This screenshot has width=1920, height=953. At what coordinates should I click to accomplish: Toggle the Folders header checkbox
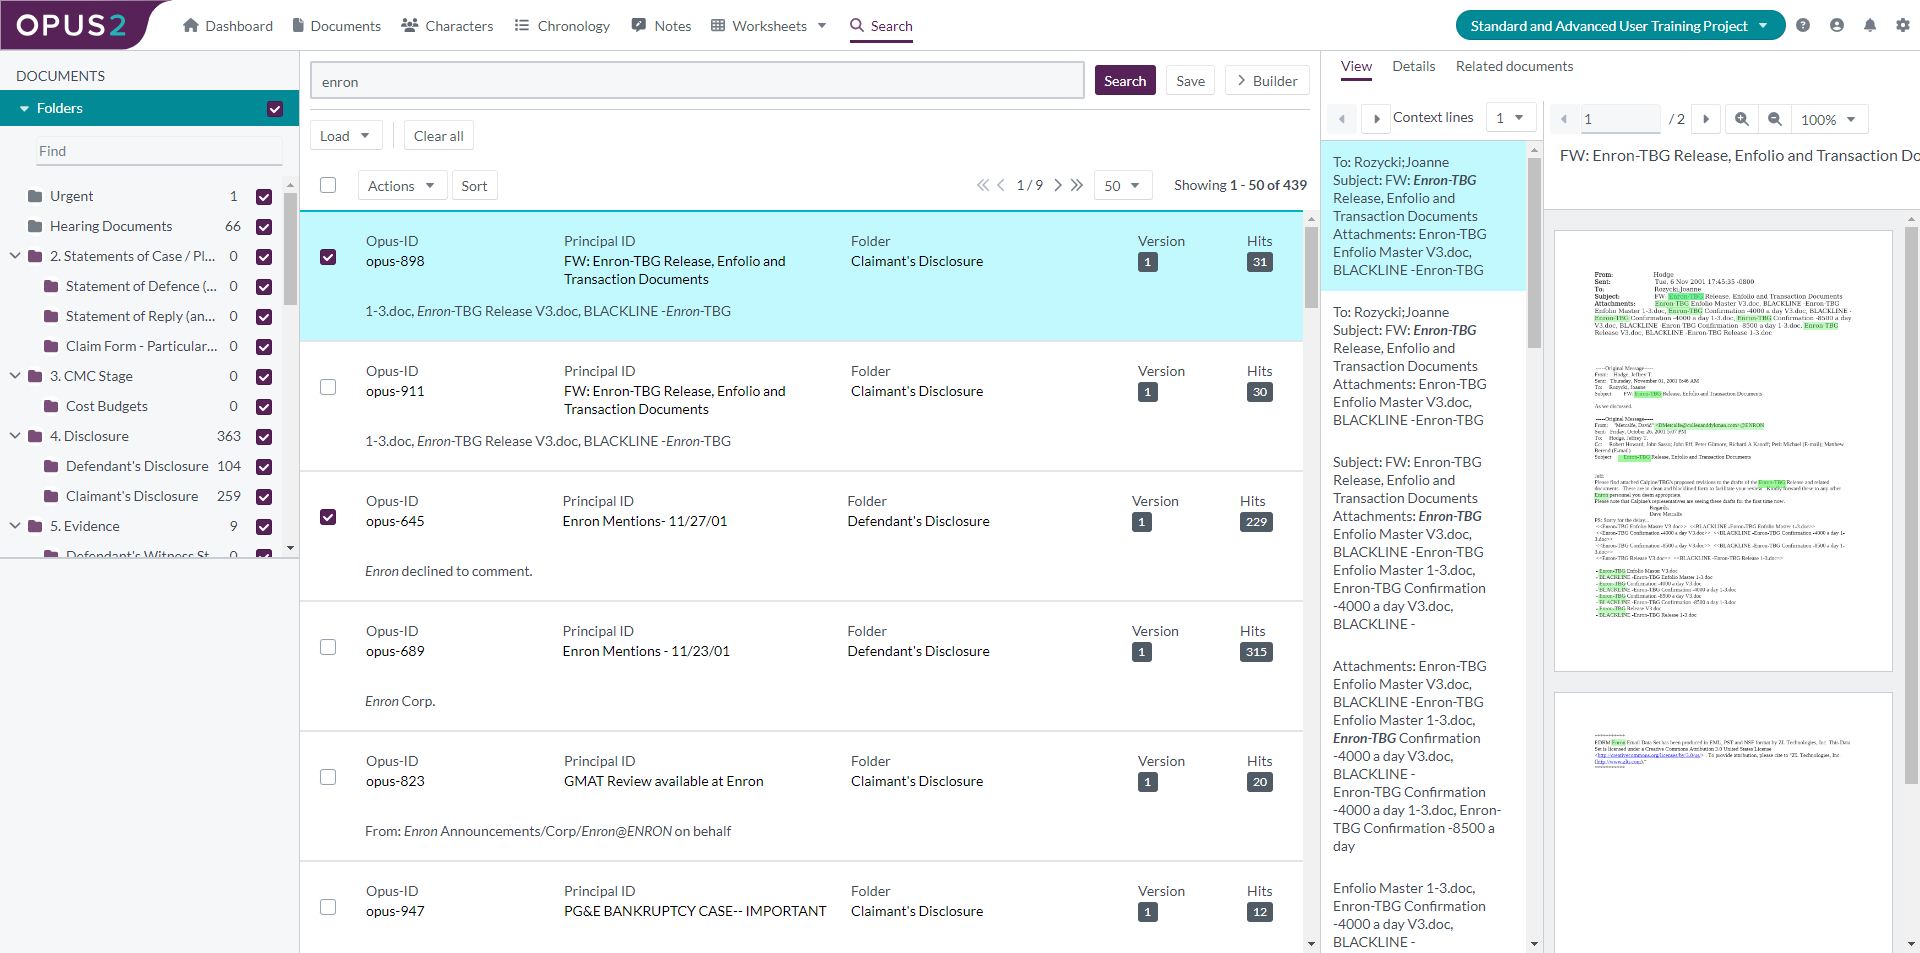pos(275,109)
